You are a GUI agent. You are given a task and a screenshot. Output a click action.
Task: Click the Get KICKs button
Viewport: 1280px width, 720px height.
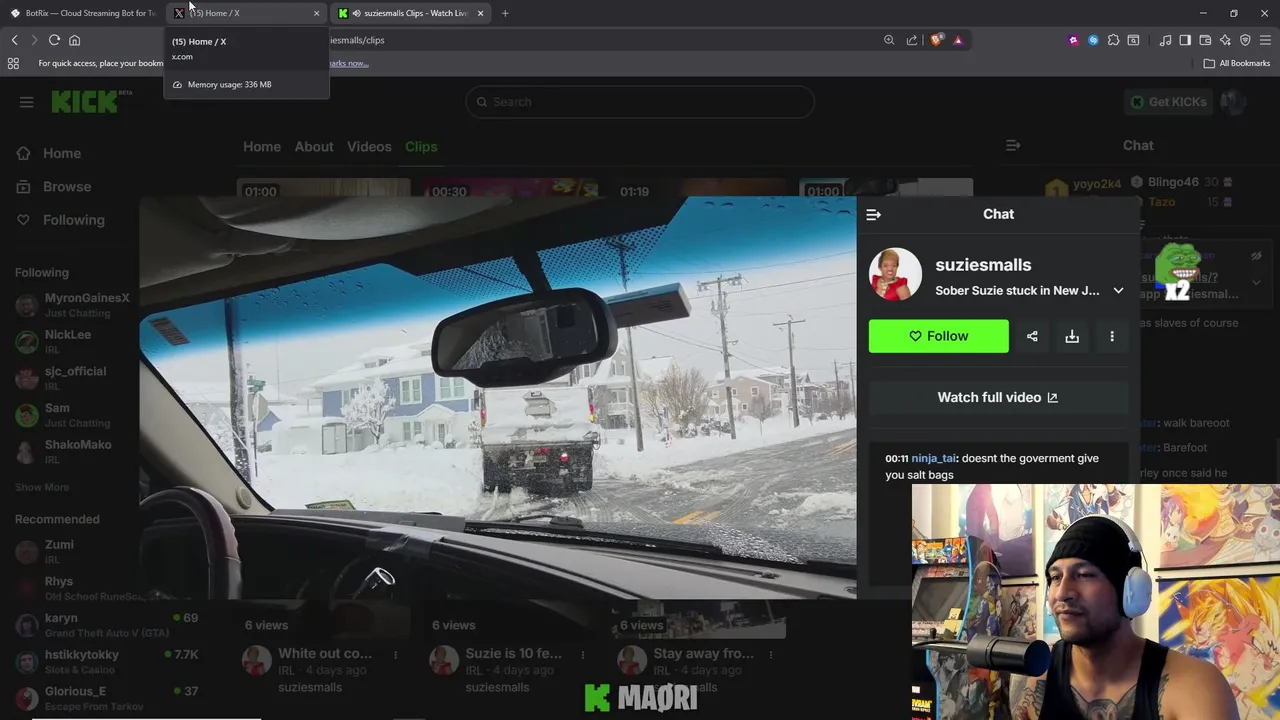[x=1168, y=102]
